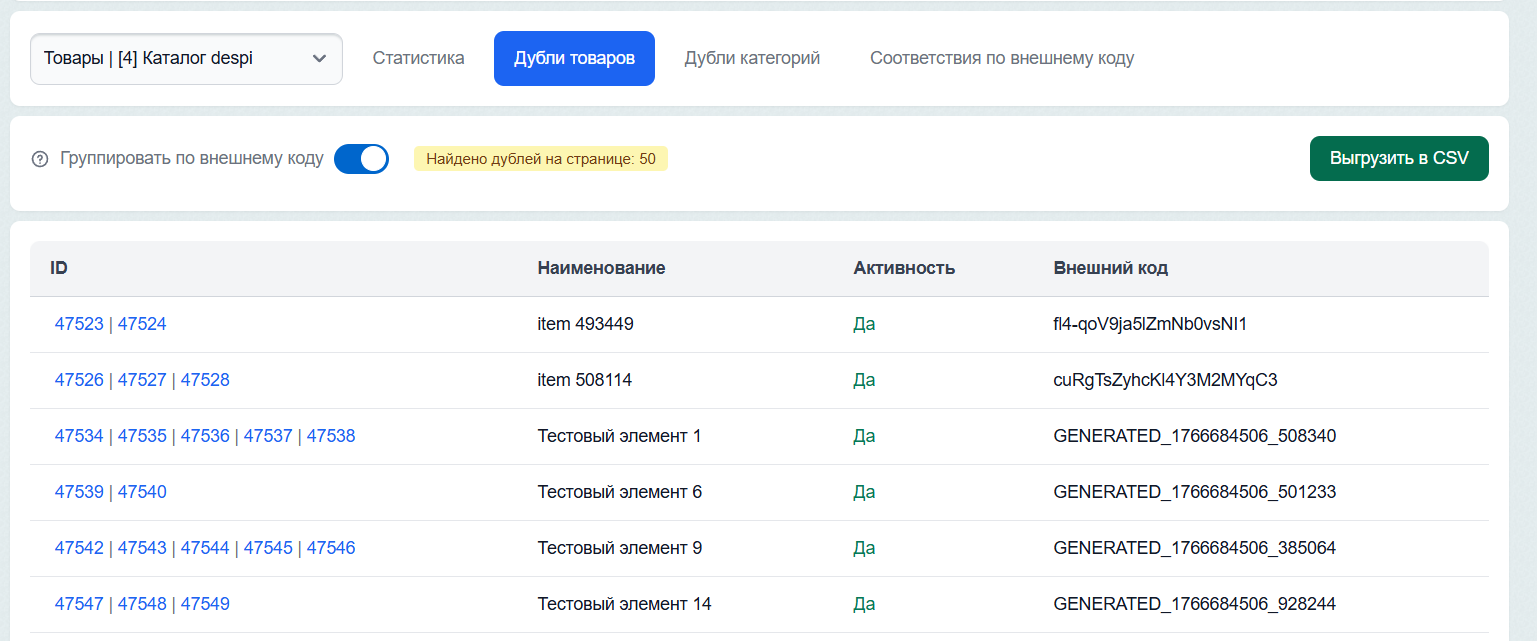Click the active 'Дубли товаров' tab
1537x641 pixels.
click(x=574, y=58)
